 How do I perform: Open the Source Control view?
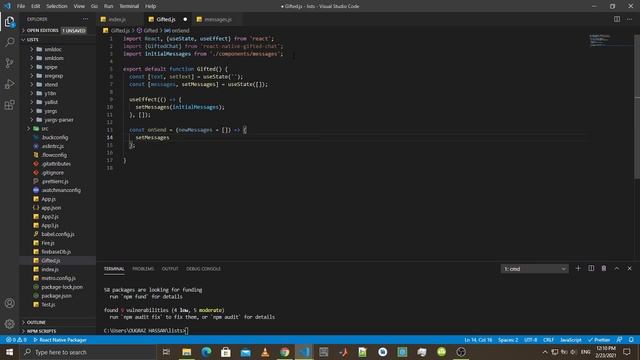coord(9,63)
